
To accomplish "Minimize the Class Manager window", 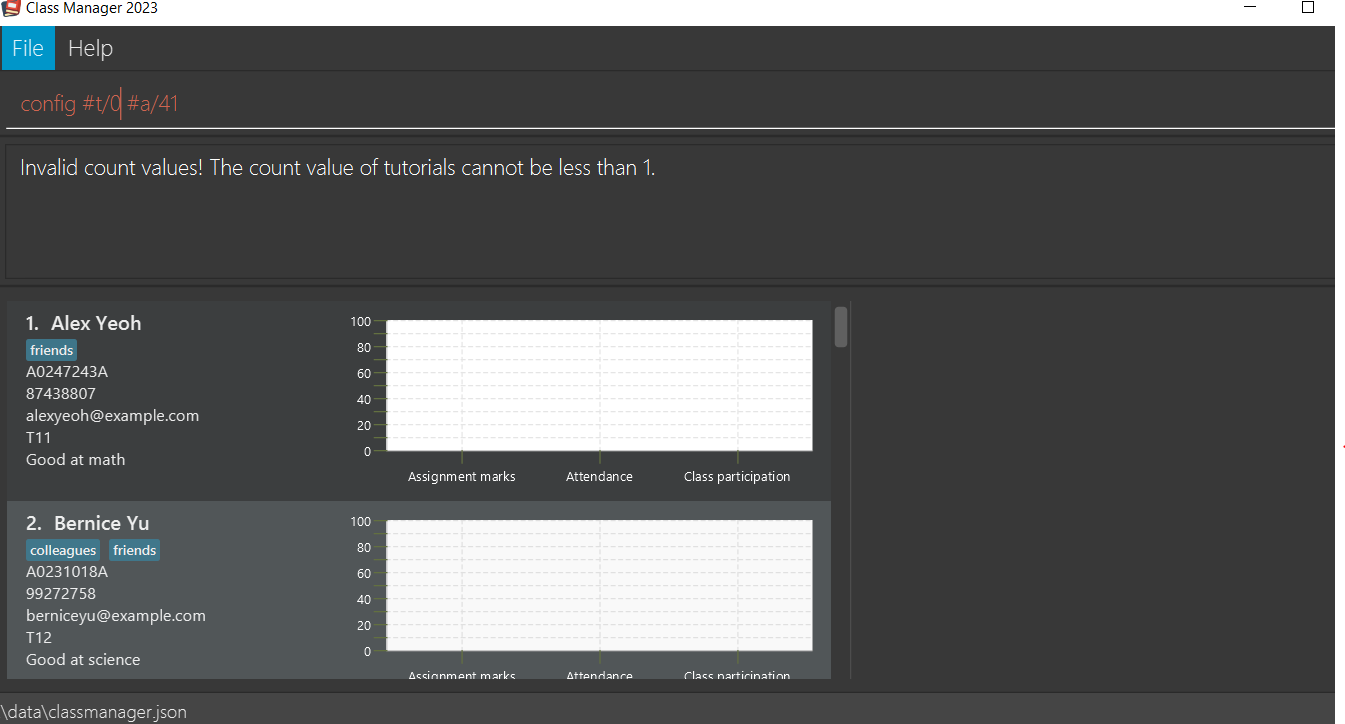I will (x=1250, y=7).
